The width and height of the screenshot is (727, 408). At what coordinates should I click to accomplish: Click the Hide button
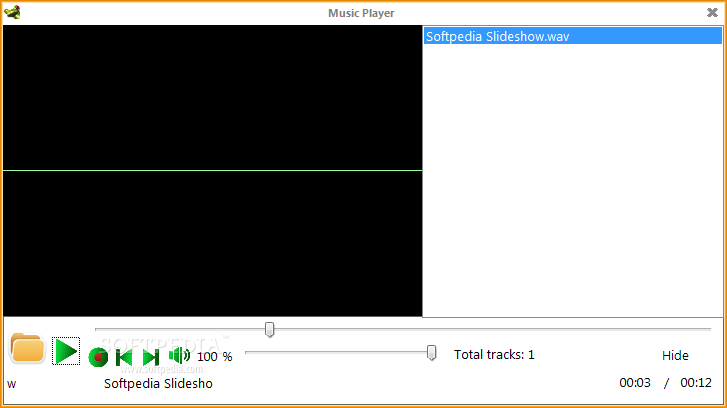[675, 356]
